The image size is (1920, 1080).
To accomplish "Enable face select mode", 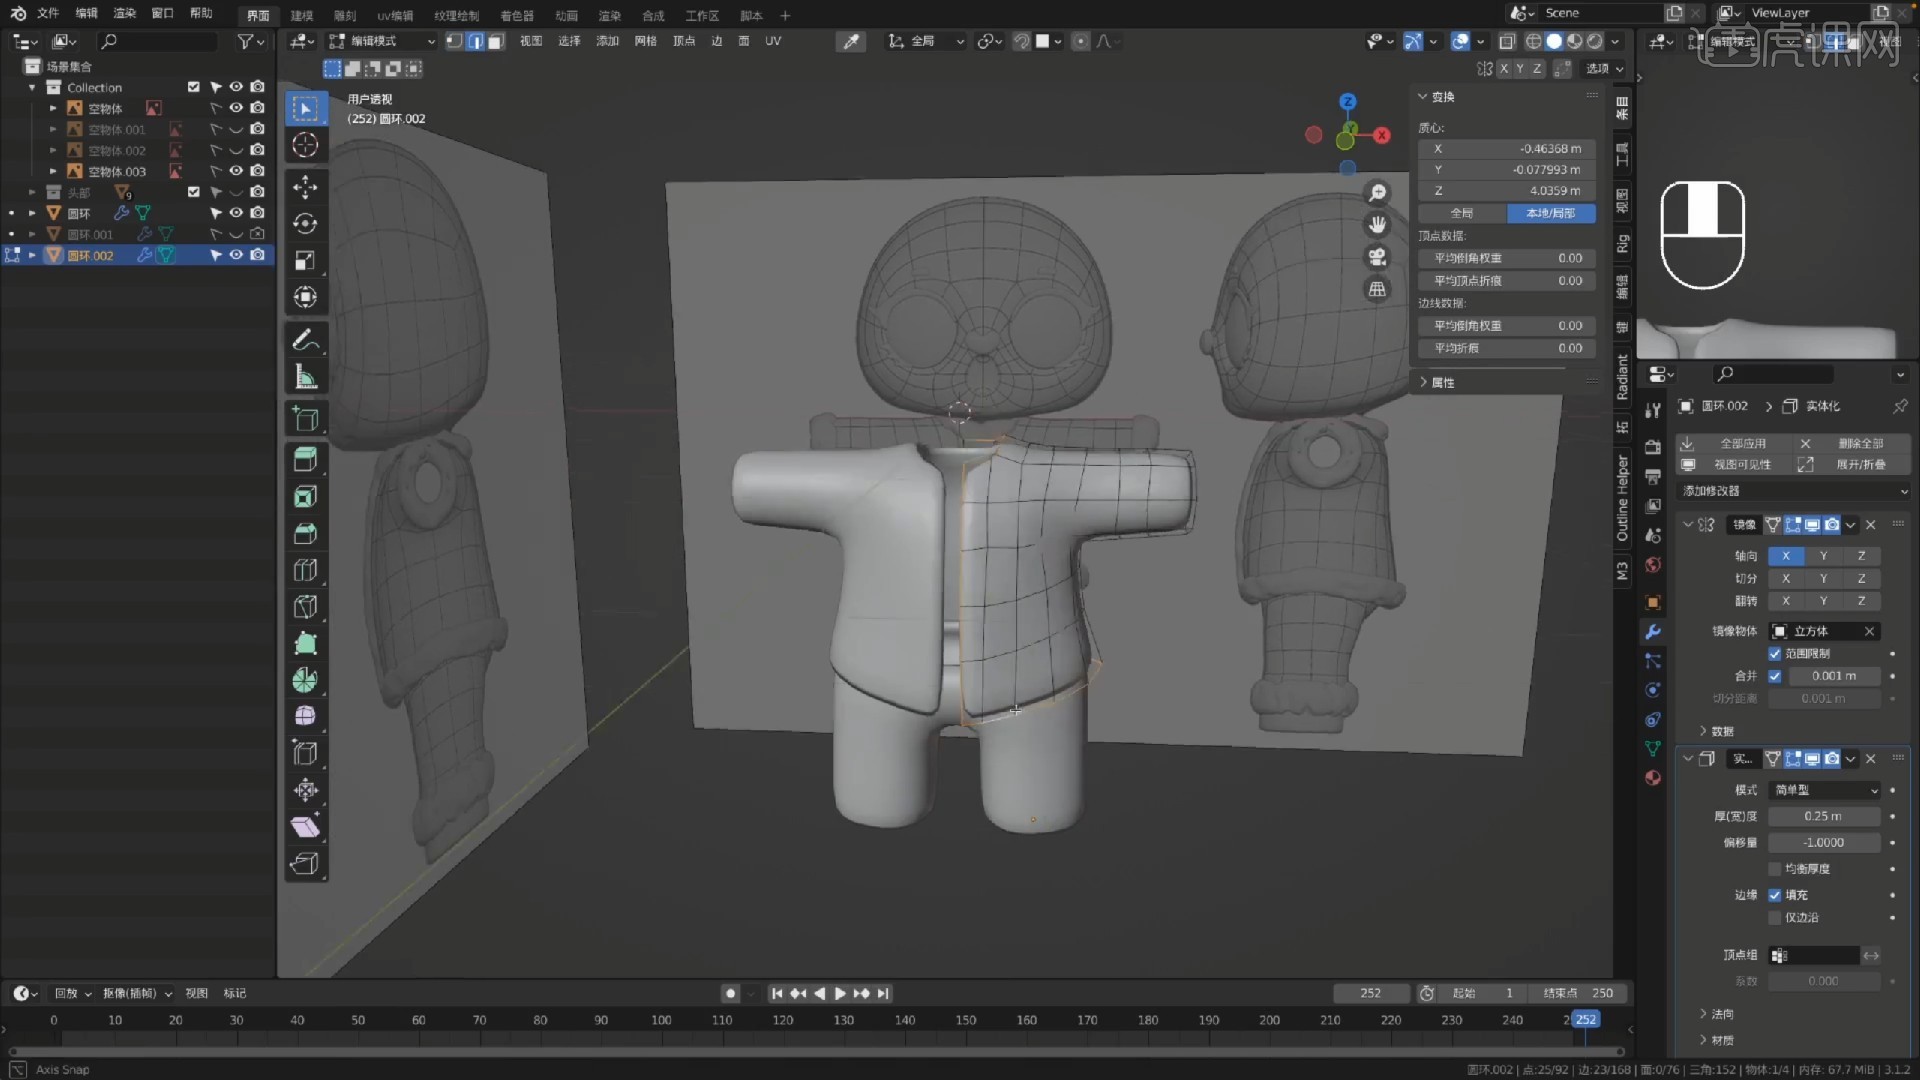I will point(496,41).
